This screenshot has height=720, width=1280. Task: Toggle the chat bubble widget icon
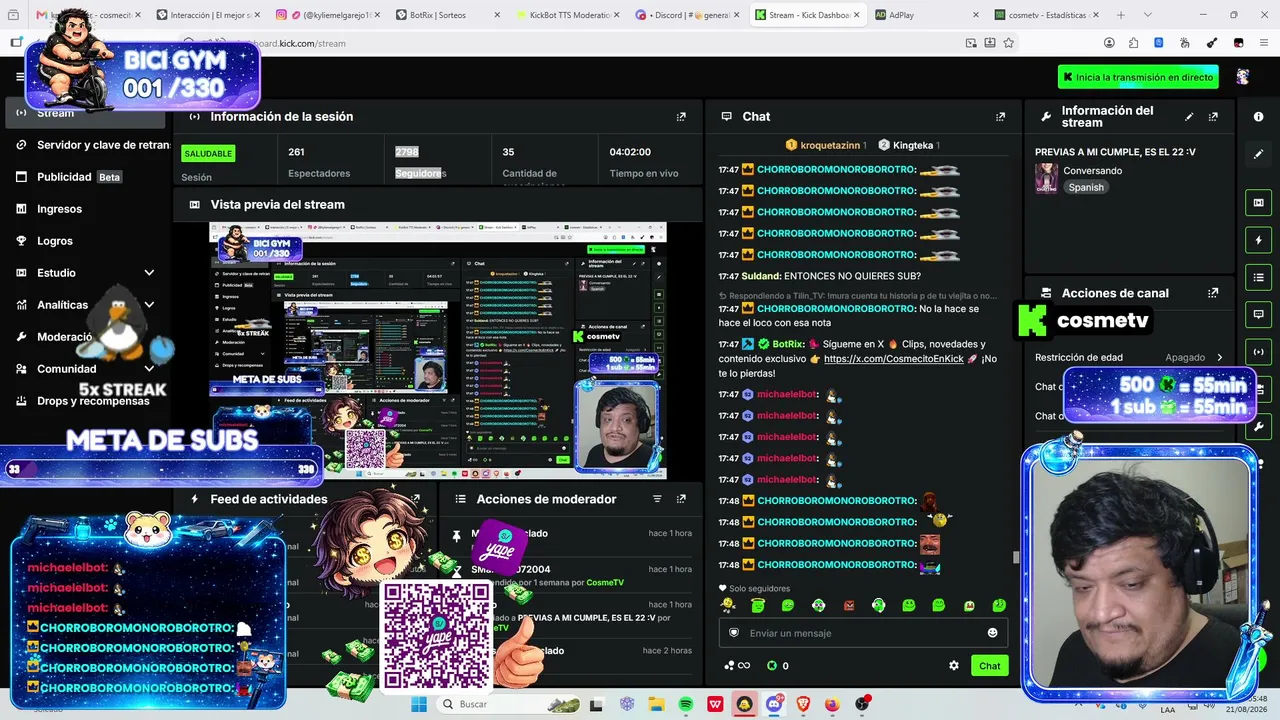pos(1258,314)
